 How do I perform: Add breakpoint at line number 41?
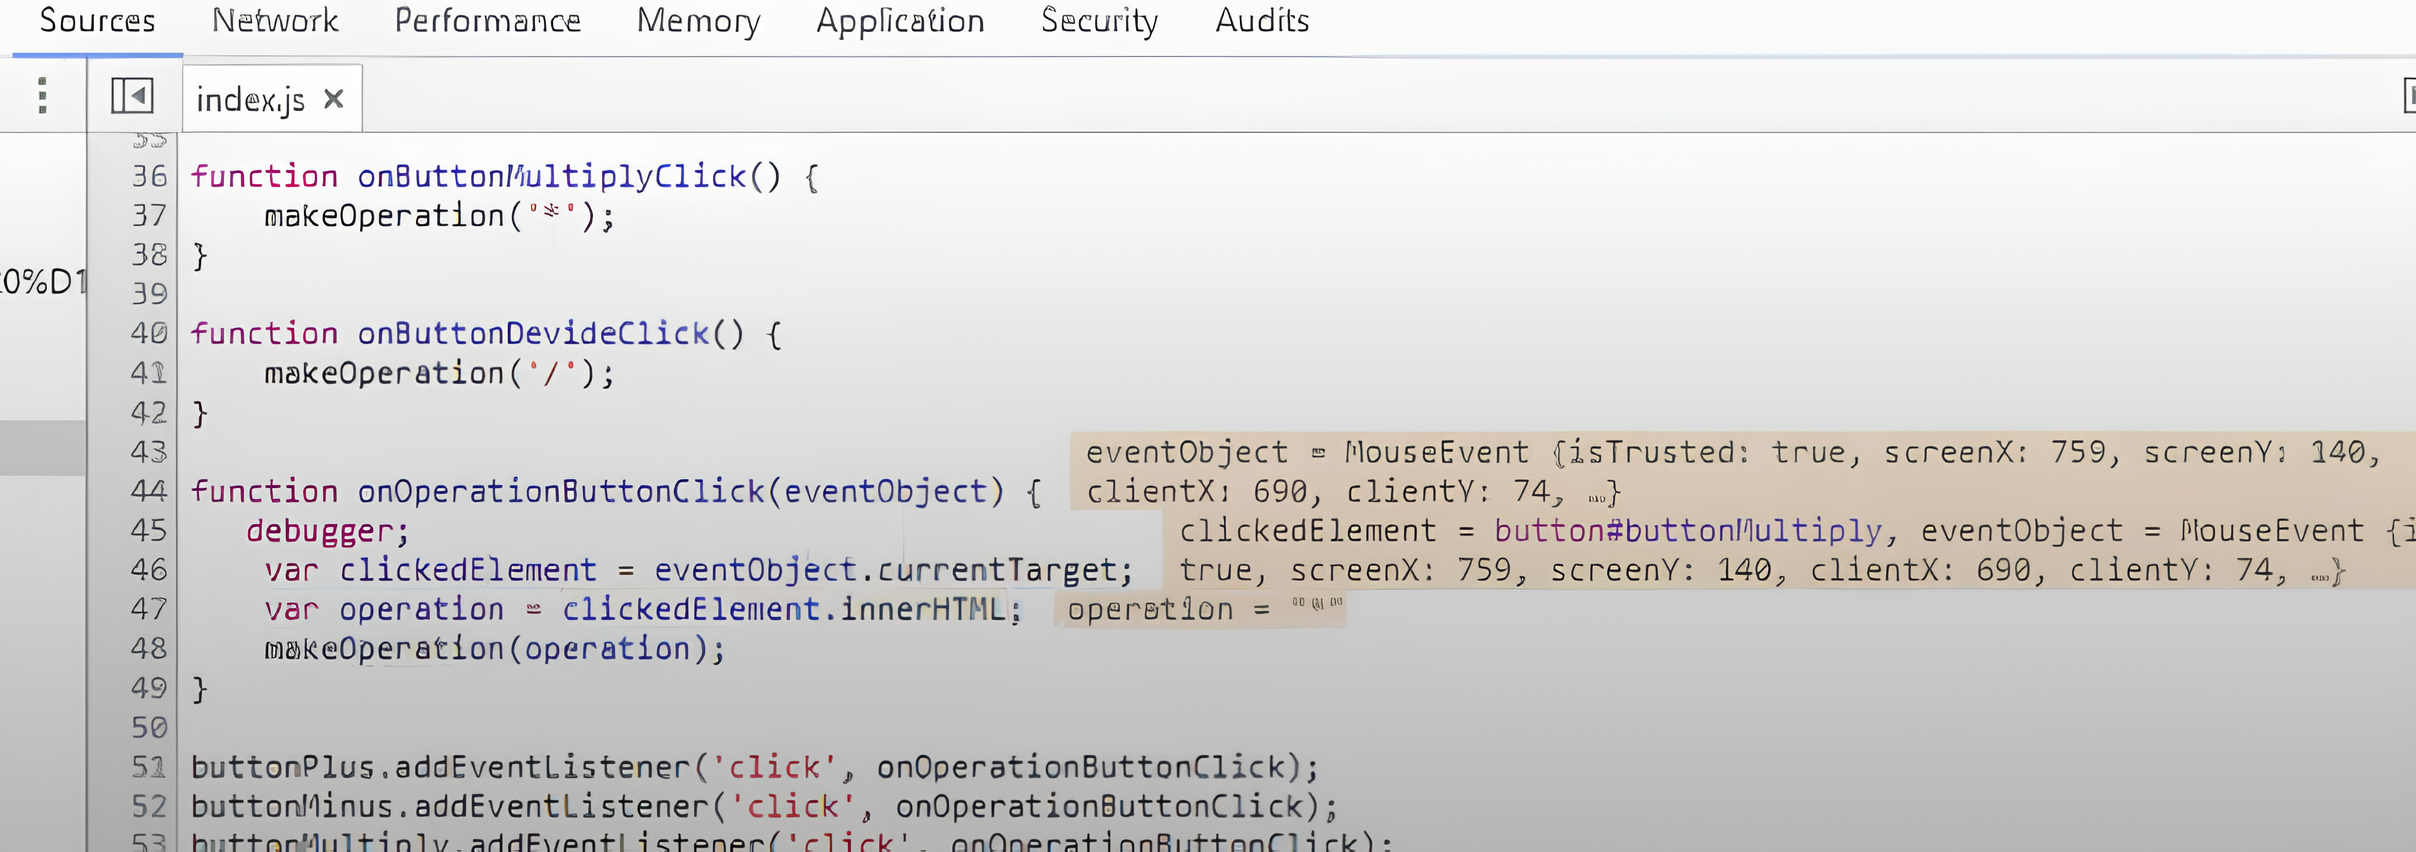click(x=148, y=373)
